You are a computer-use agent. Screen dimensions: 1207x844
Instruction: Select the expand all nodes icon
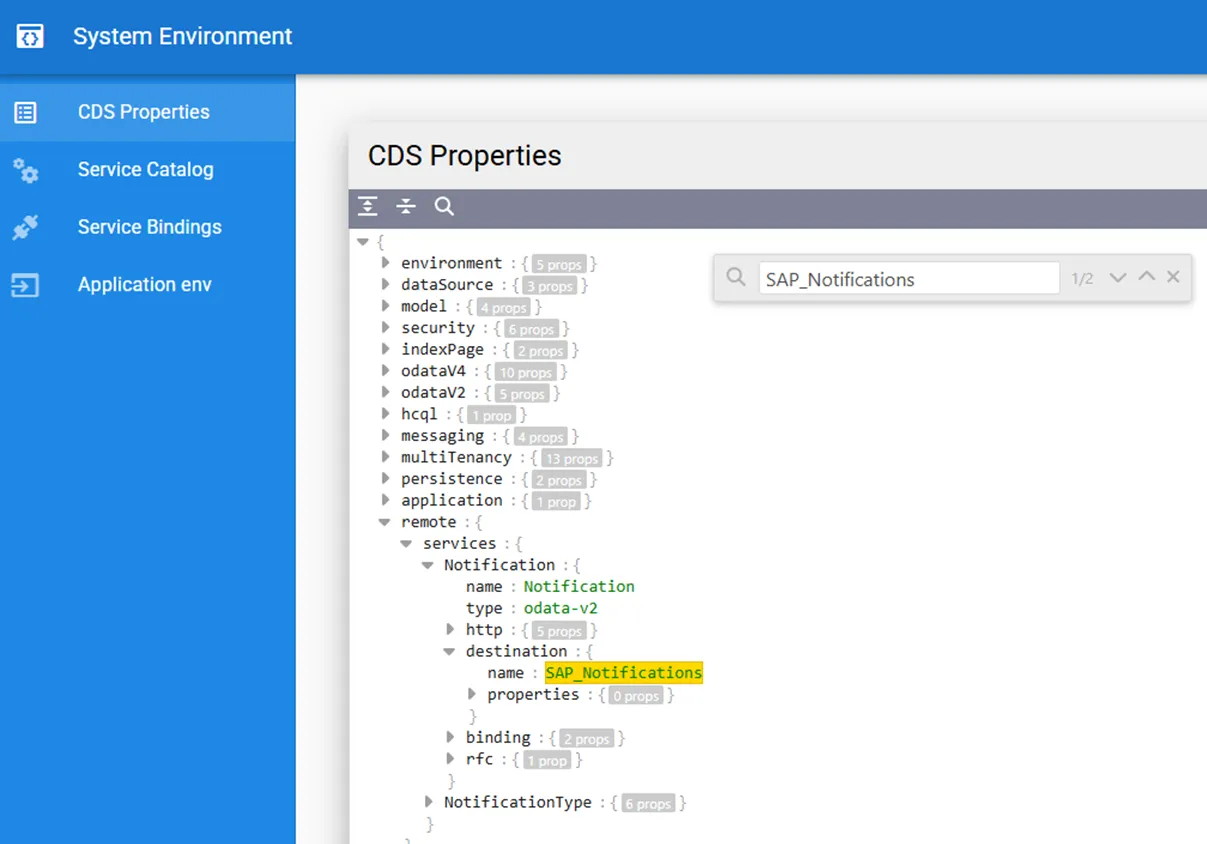367,207
